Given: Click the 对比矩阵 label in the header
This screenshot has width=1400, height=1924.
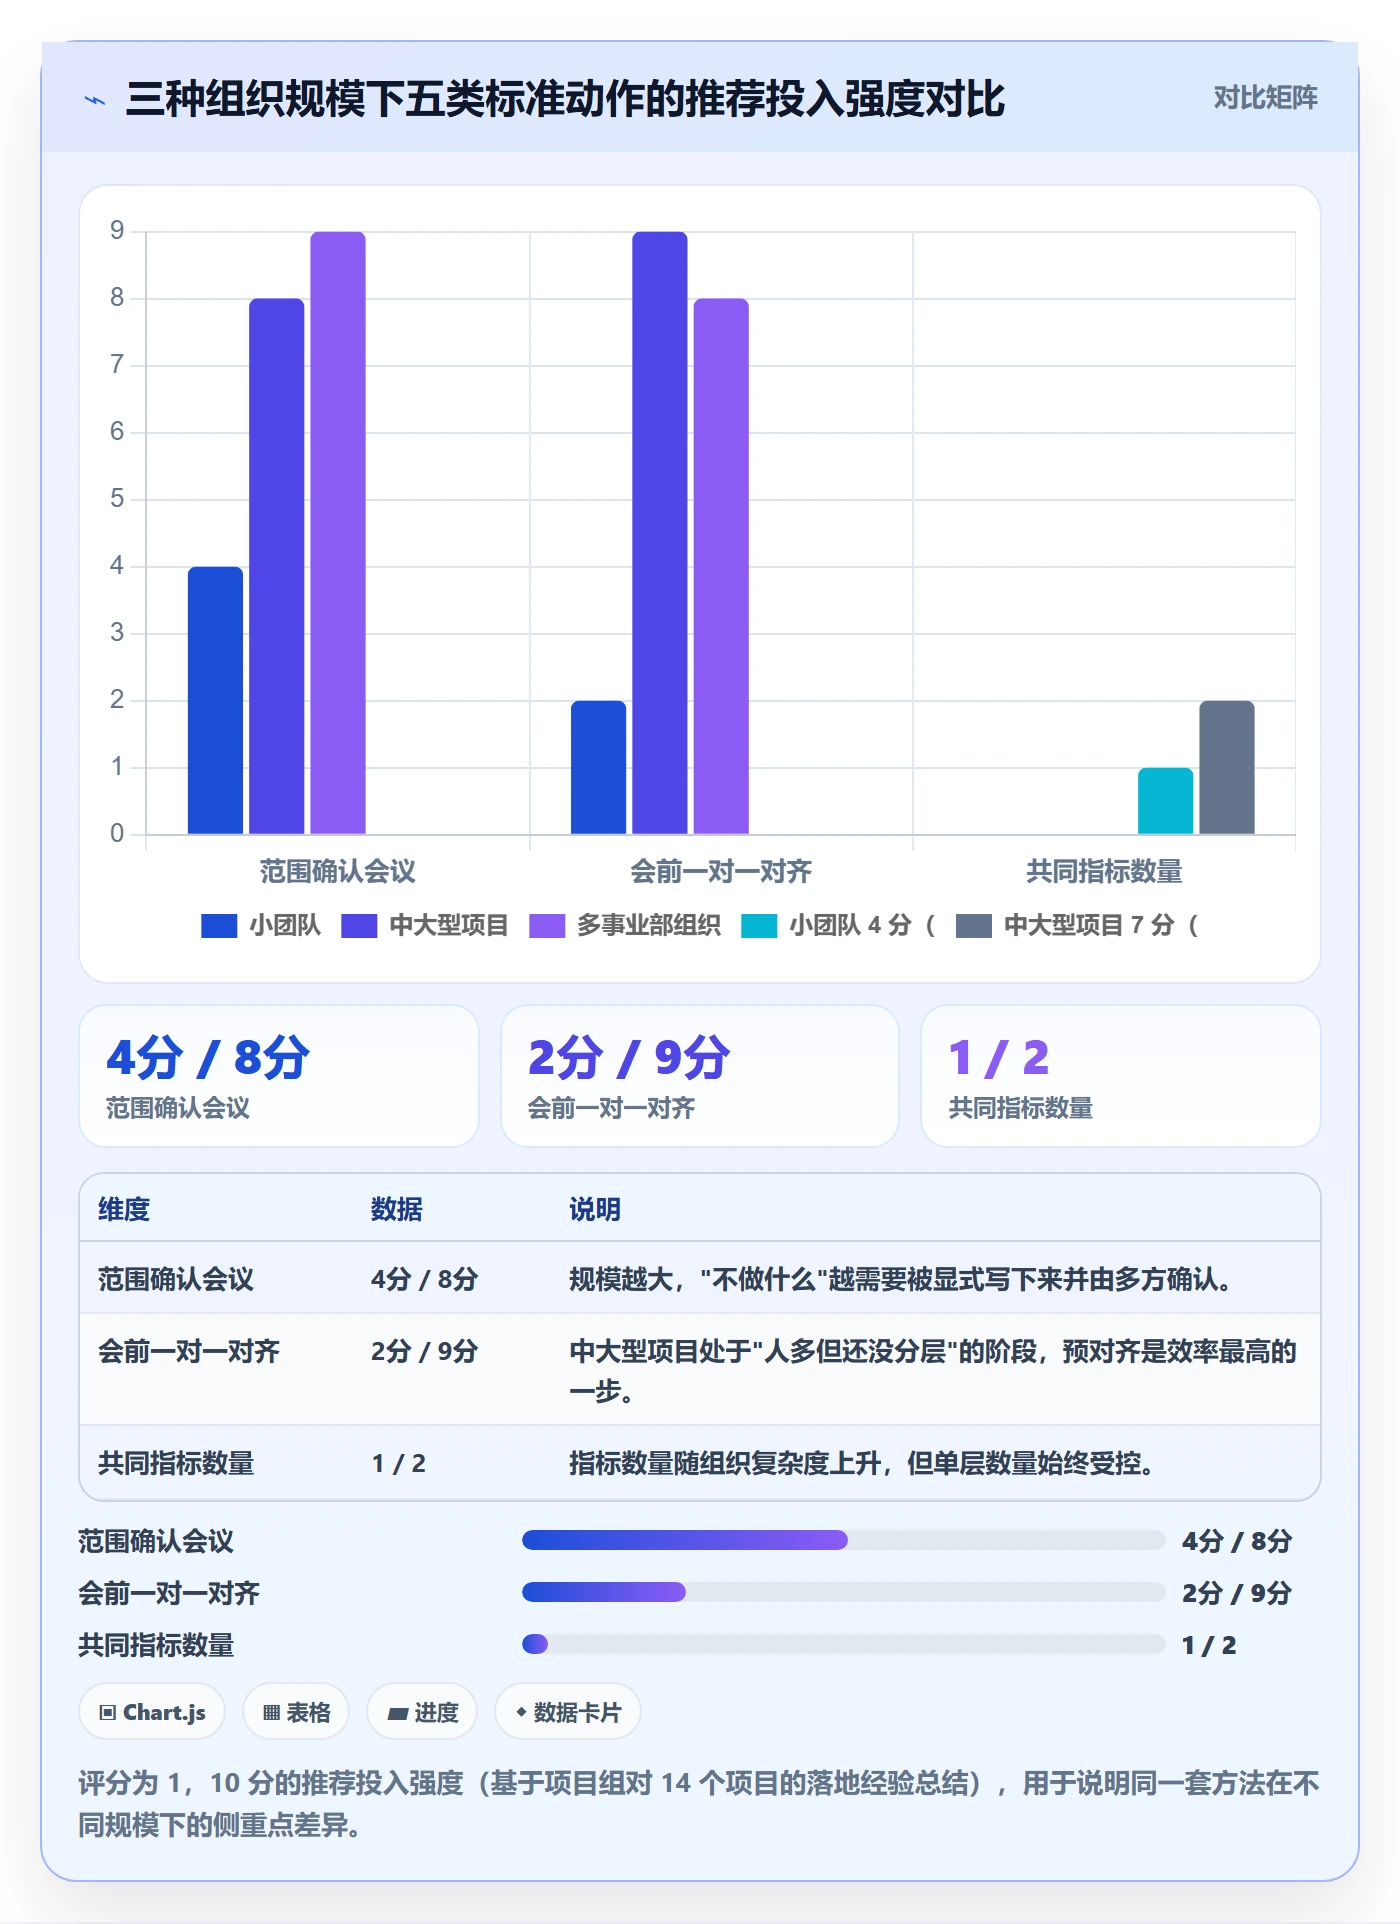Looking at the screenshot, I should point(1265,98).
